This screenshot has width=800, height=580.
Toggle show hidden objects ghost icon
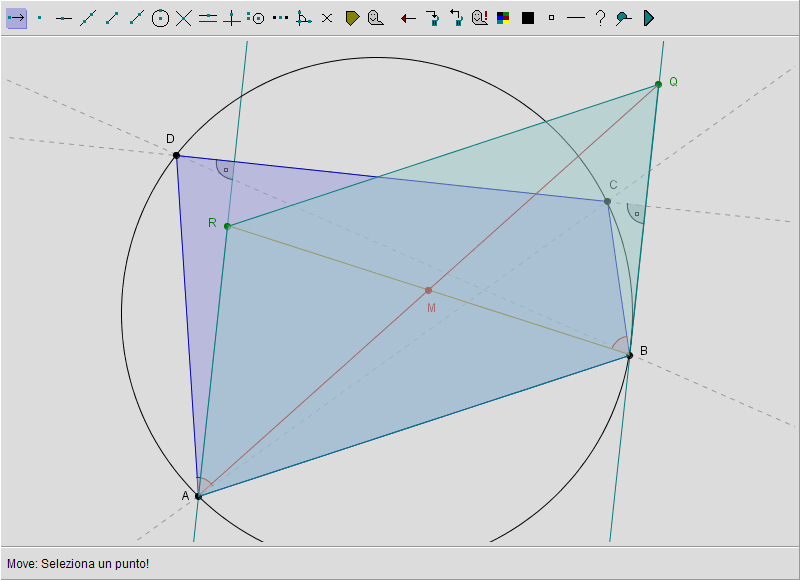coord(480,18)
